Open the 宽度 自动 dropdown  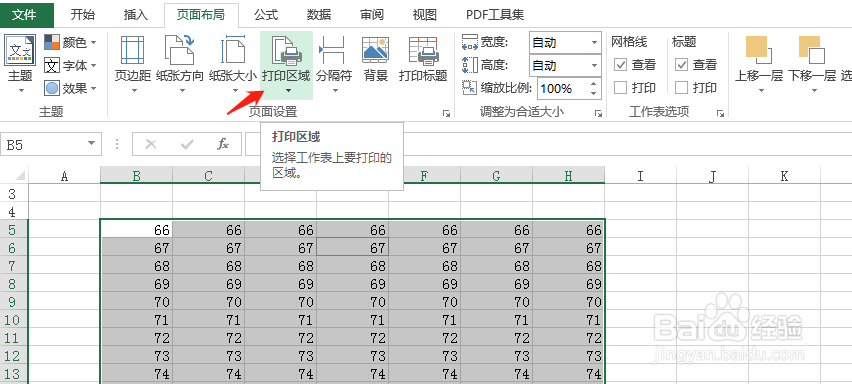pyautogui.click(x=593, y=42)
